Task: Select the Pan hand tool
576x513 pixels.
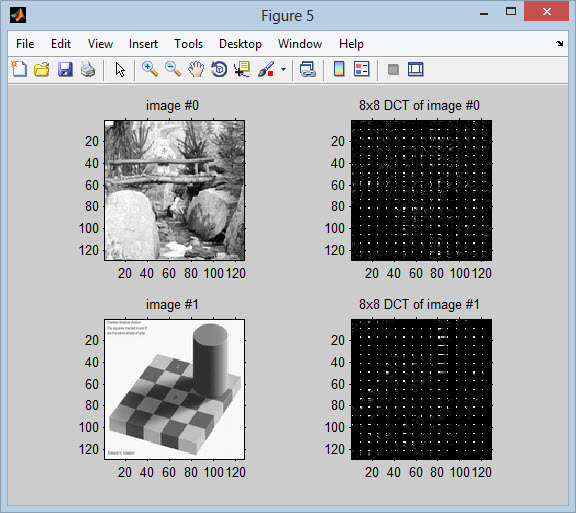Action: (196, 69)
